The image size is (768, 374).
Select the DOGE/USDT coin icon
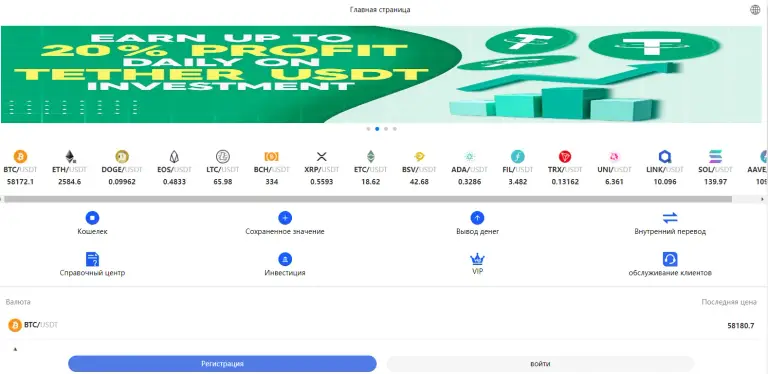click(x=122, y=157)
